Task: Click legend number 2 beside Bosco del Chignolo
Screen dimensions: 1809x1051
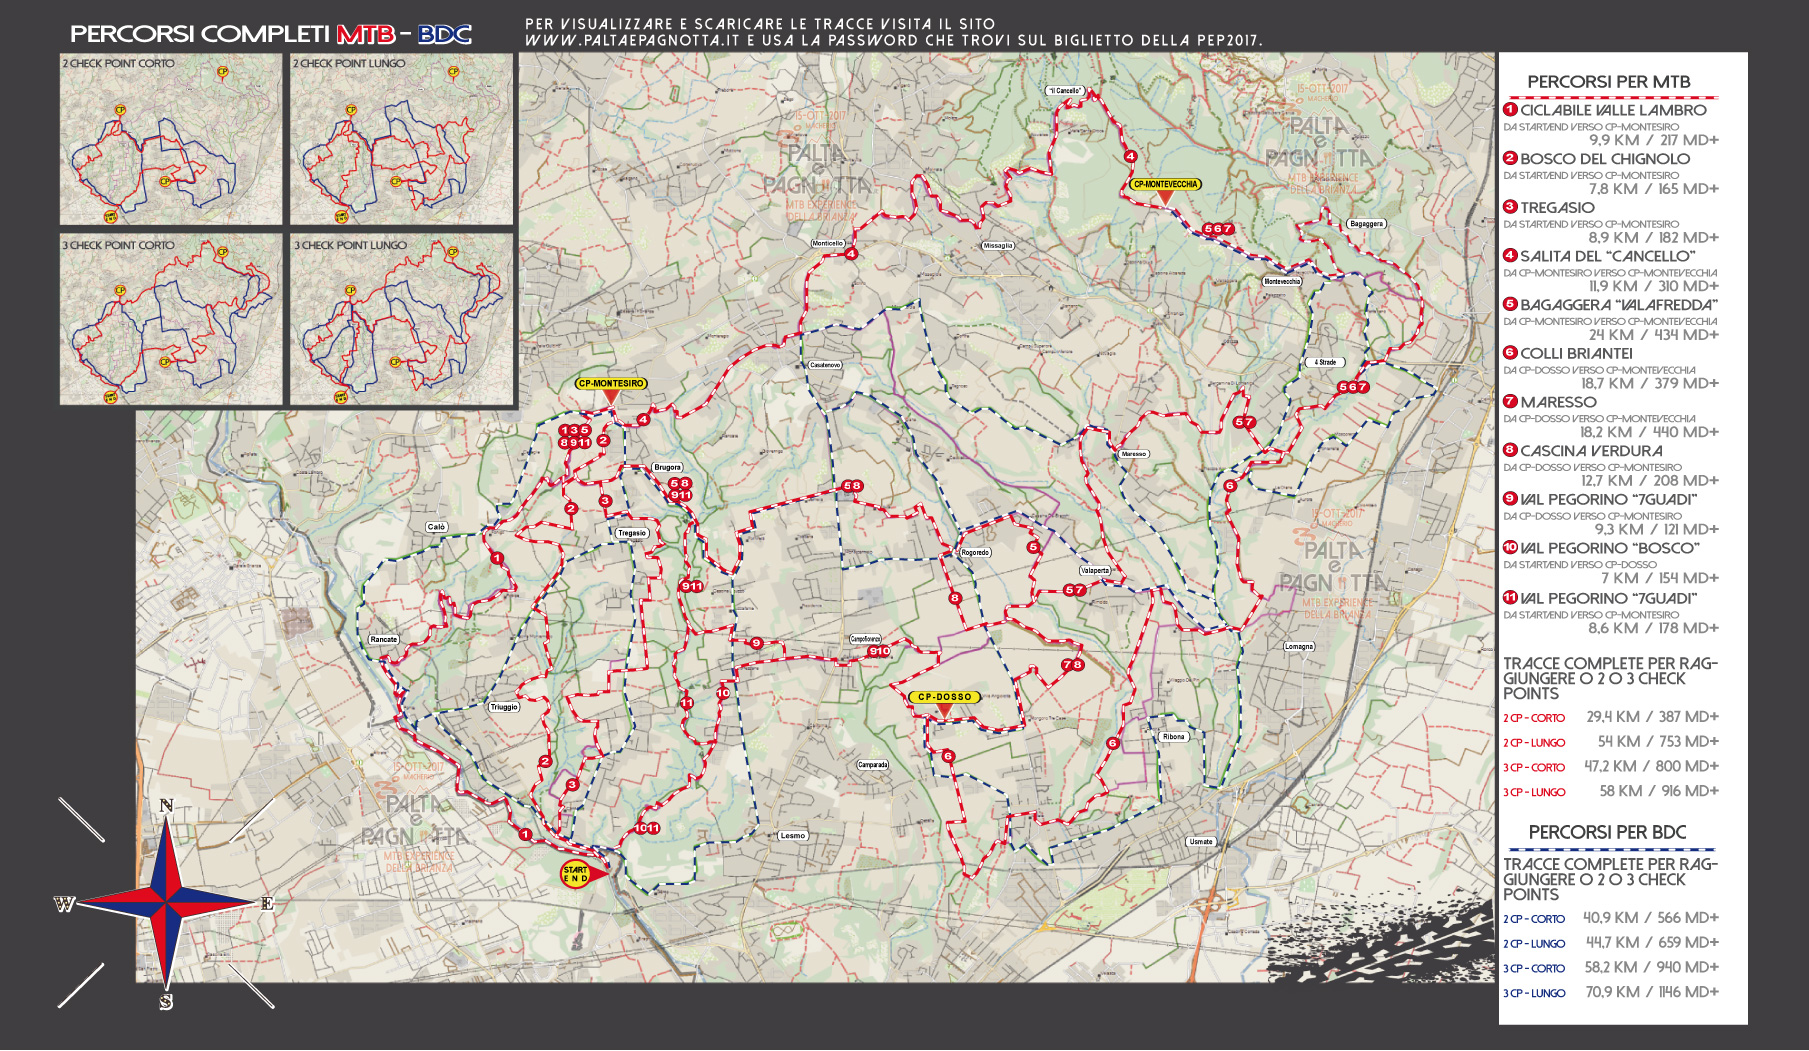Action: 1510,158
